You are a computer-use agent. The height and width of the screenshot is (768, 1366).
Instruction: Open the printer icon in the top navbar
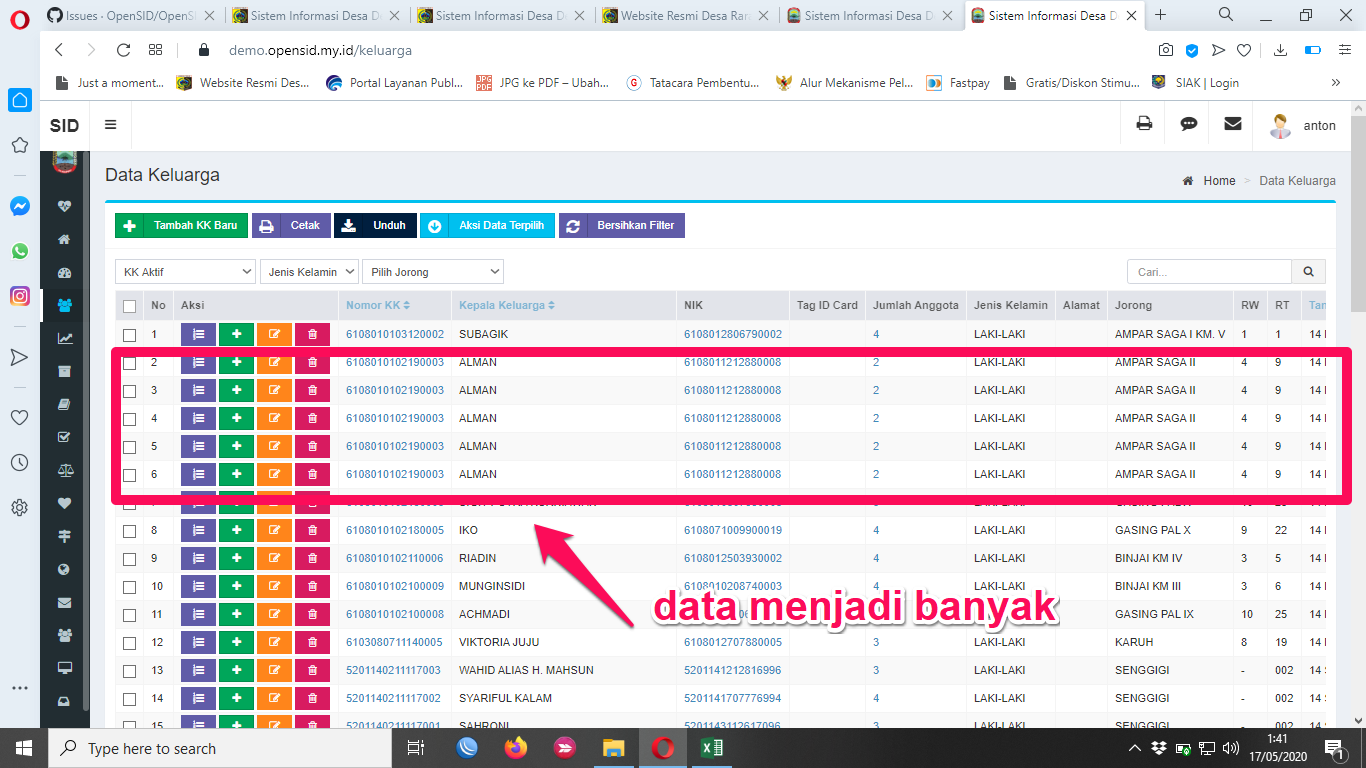(x=1142, y=124)
